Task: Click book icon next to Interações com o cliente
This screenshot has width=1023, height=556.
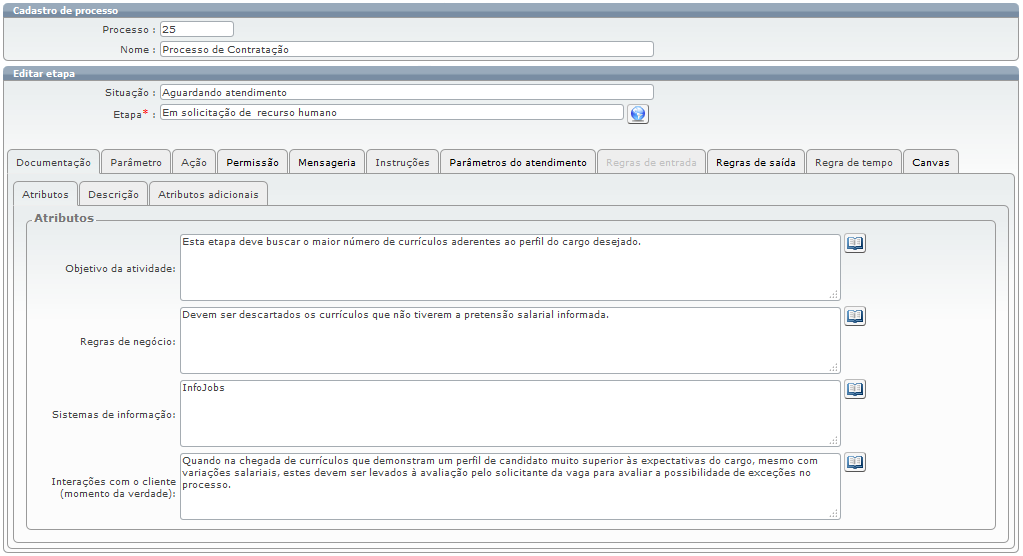Action: click(855, 462)
